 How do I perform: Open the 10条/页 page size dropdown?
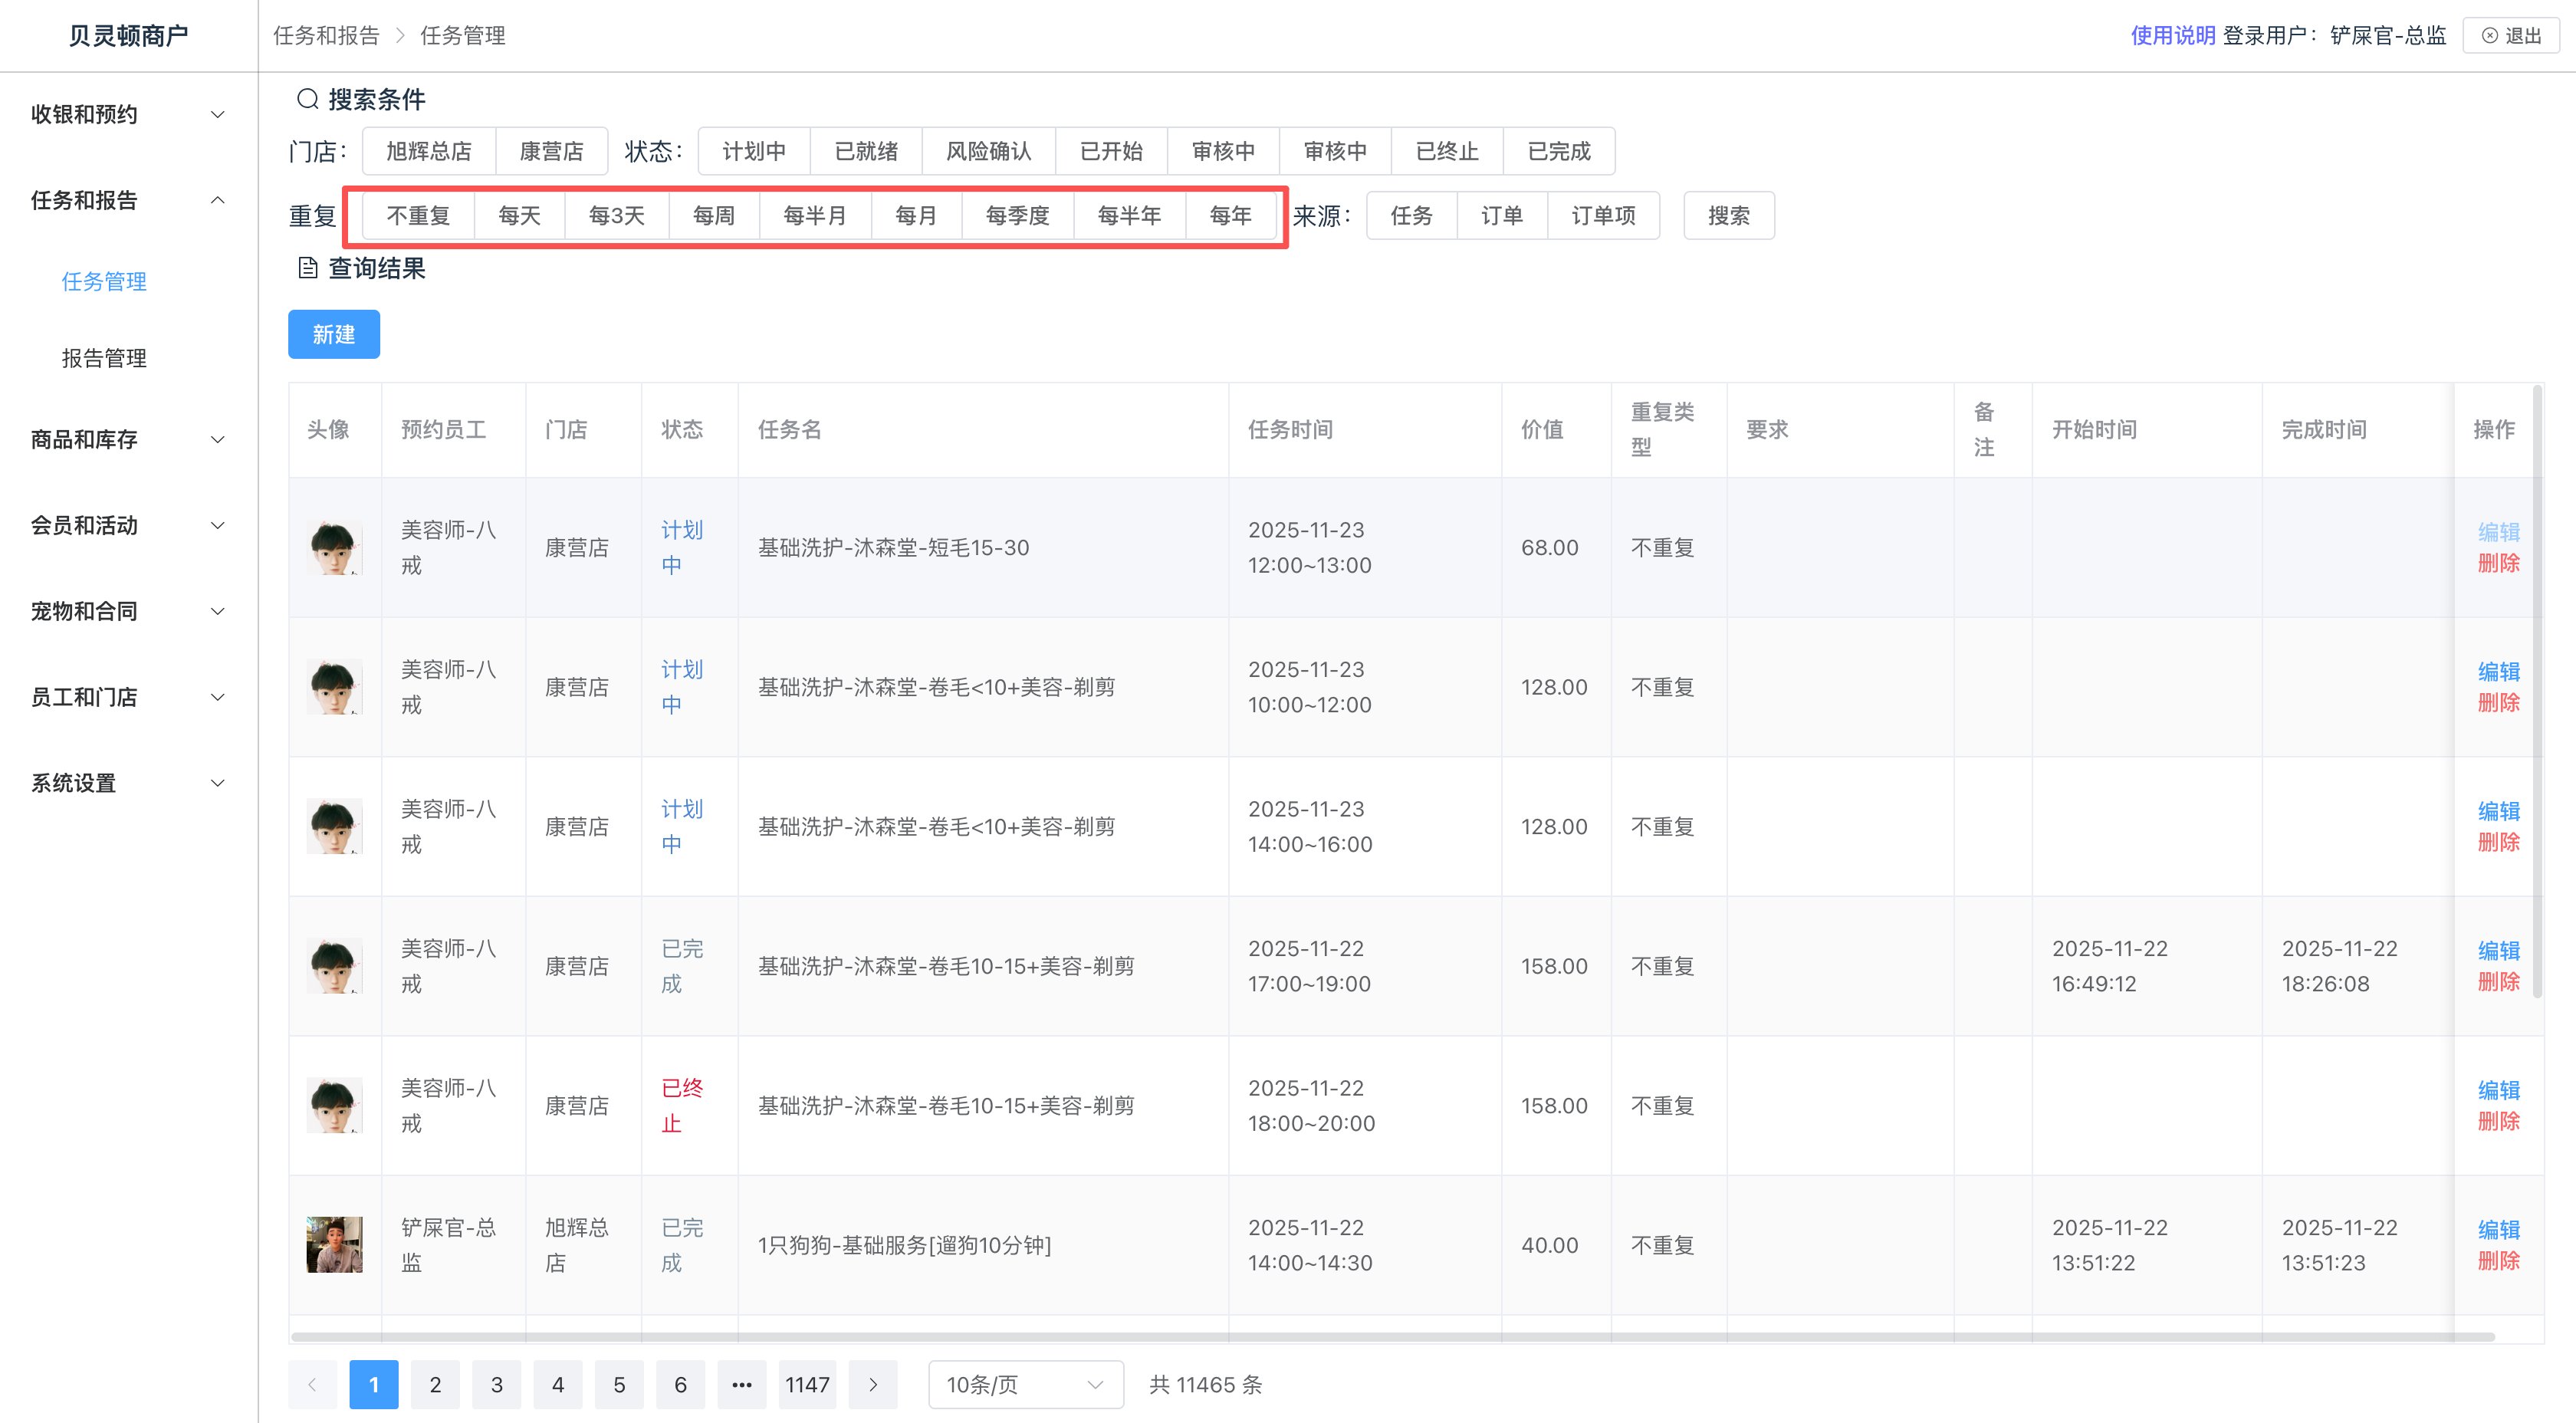[1025, 1384]
